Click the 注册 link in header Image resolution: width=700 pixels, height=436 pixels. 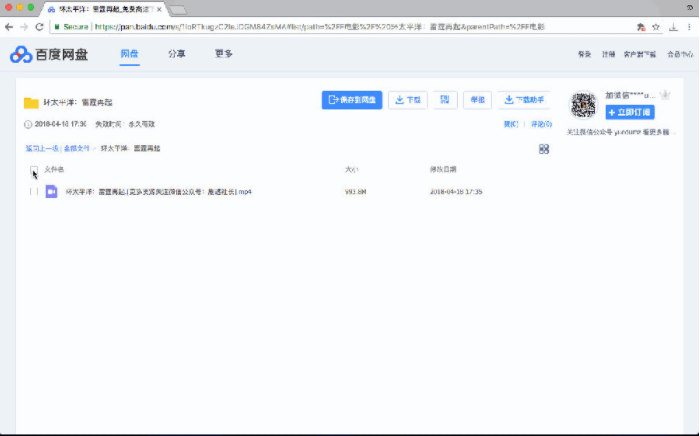click(x=608, y=54)
